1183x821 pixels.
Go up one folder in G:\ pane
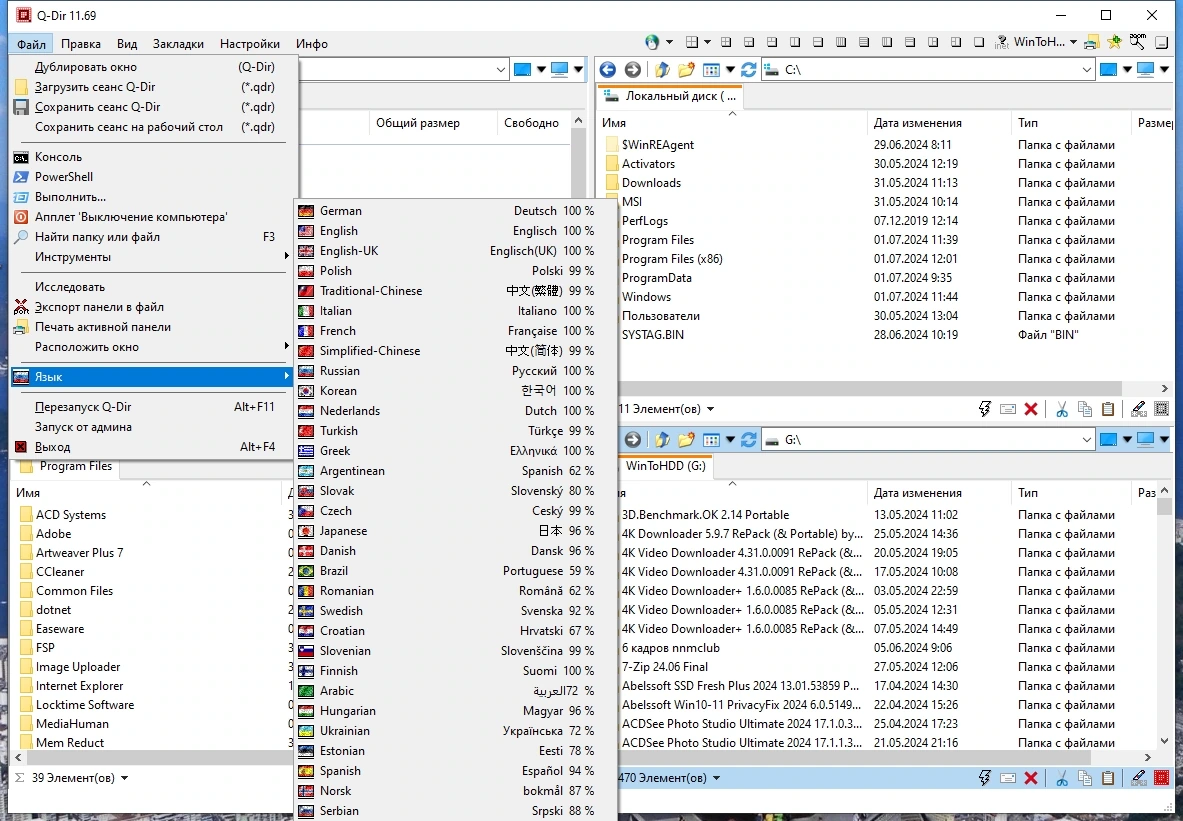662,439
